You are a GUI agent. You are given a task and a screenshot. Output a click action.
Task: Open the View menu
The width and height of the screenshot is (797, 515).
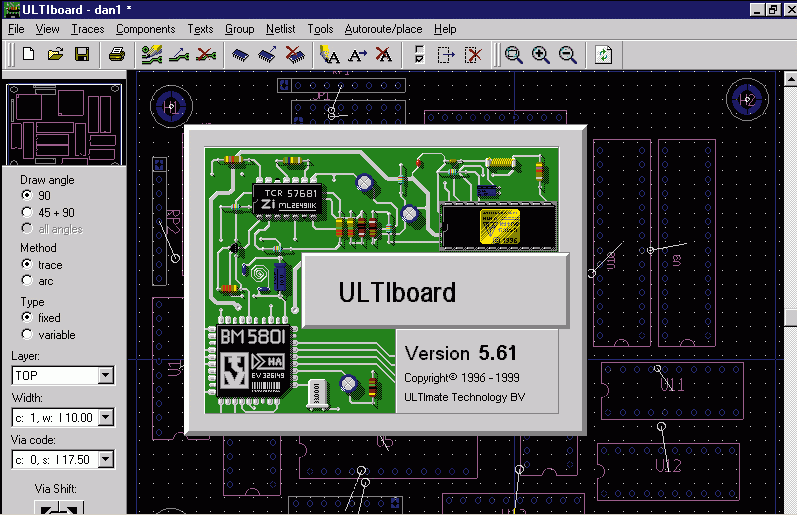click(47, 29)
